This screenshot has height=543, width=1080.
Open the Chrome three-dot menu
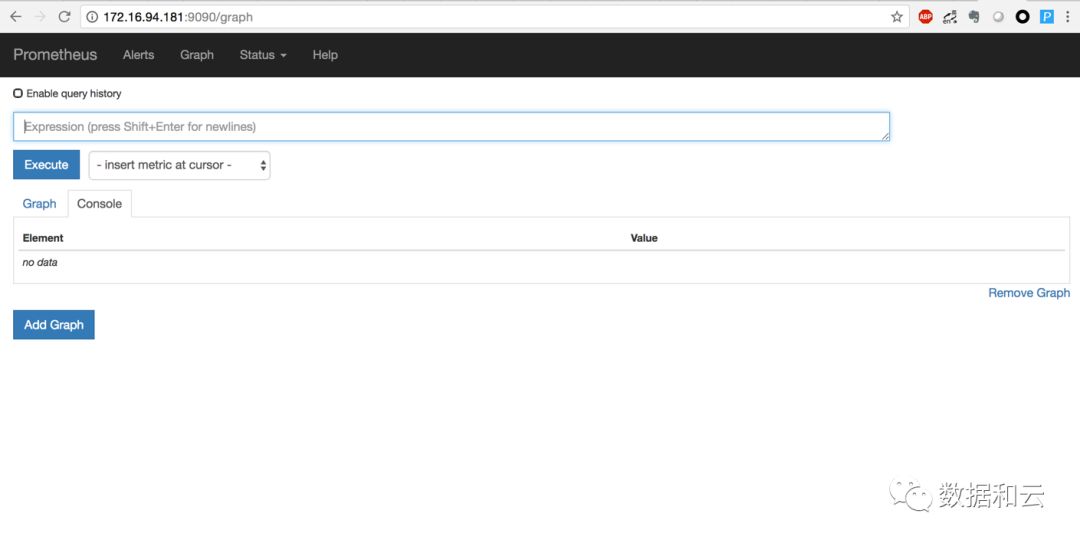click(x=1068, y=17)
